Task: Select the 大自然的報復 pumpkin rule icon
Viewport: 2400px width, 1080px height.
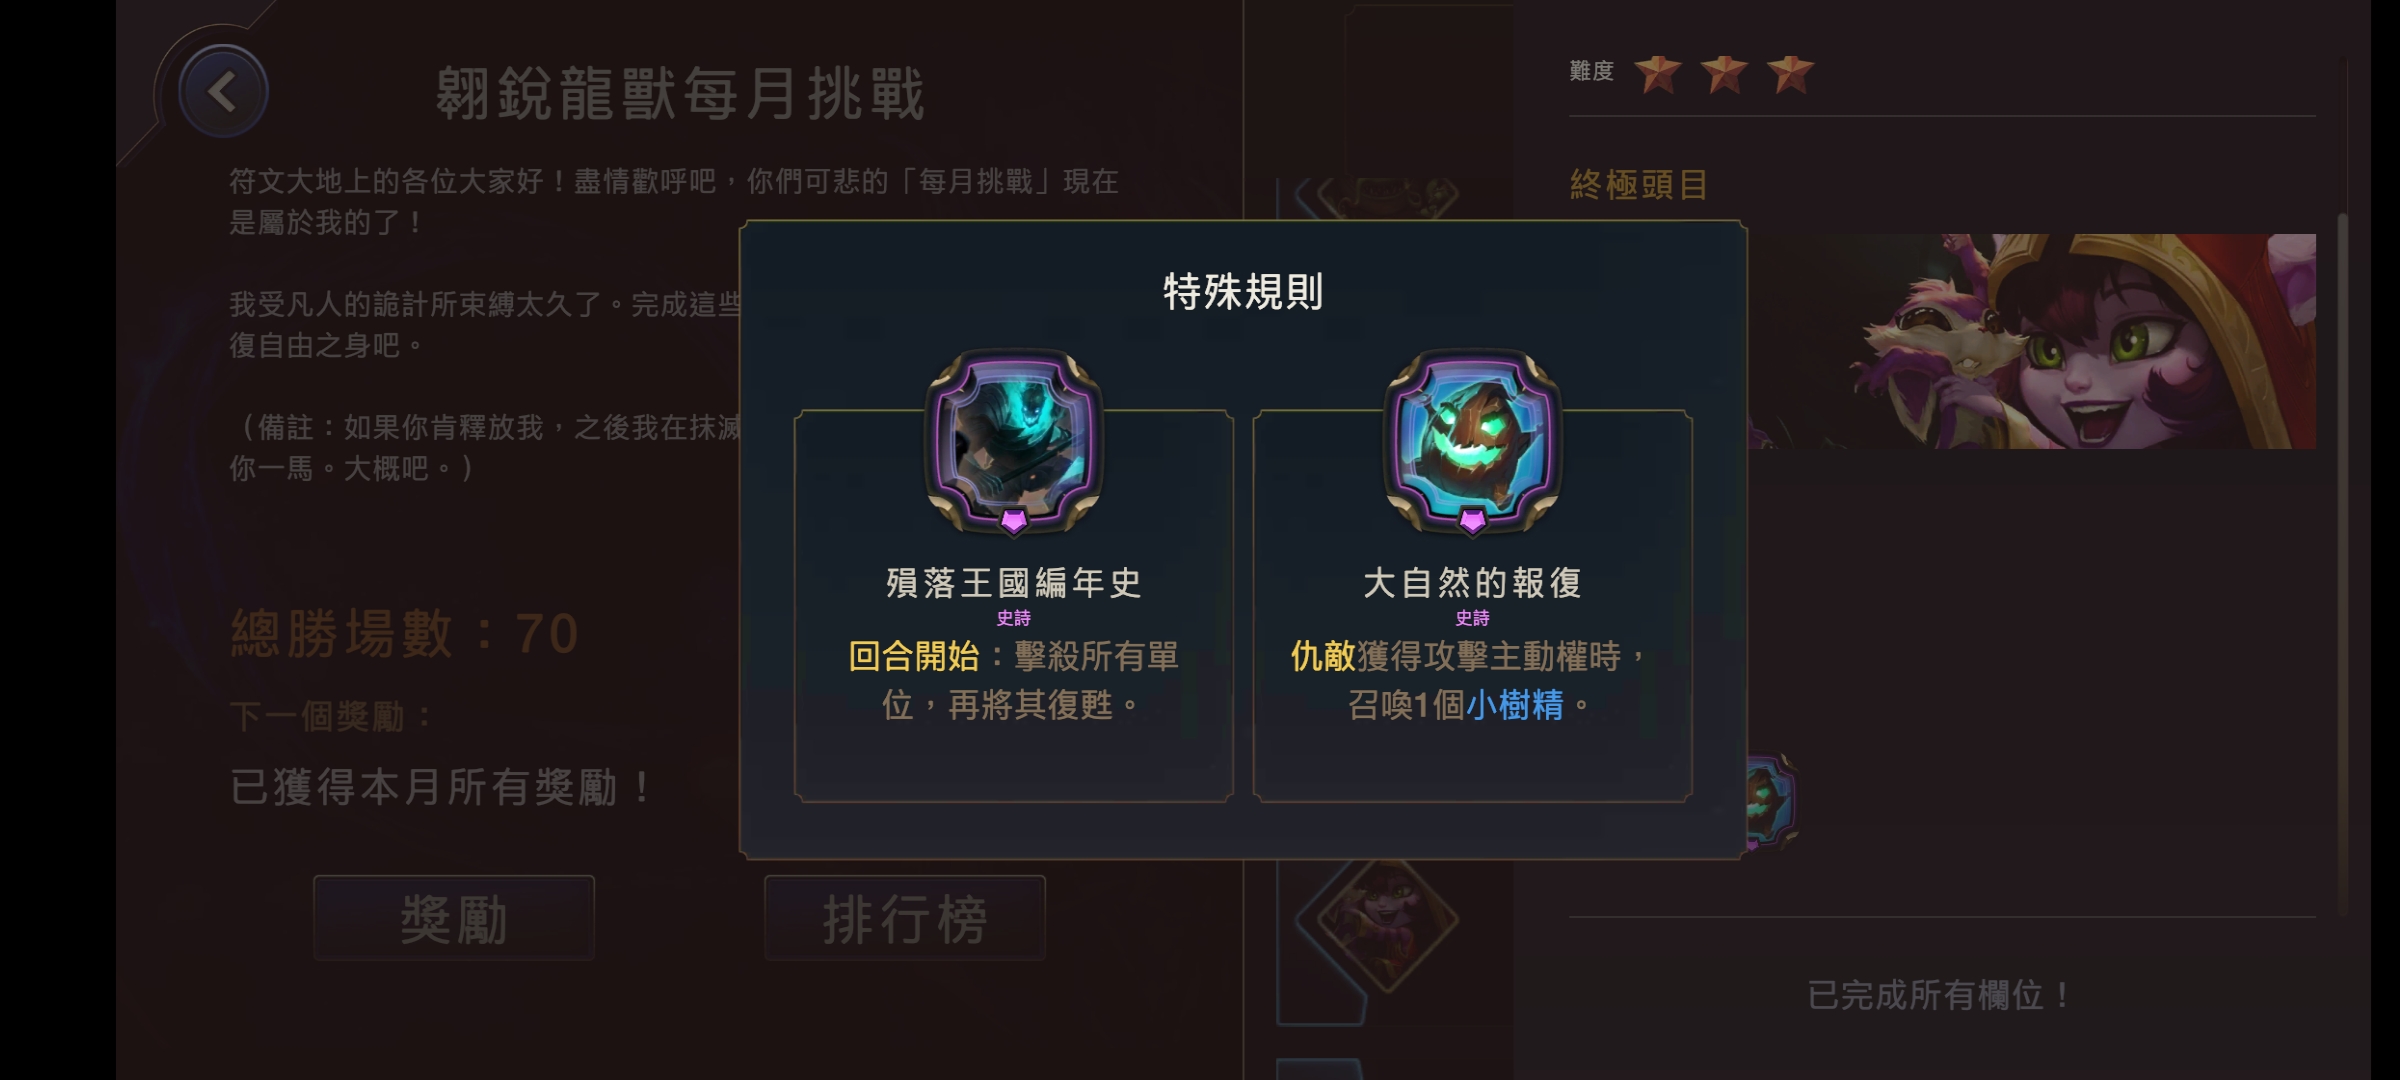Action: coord(1472,439)
